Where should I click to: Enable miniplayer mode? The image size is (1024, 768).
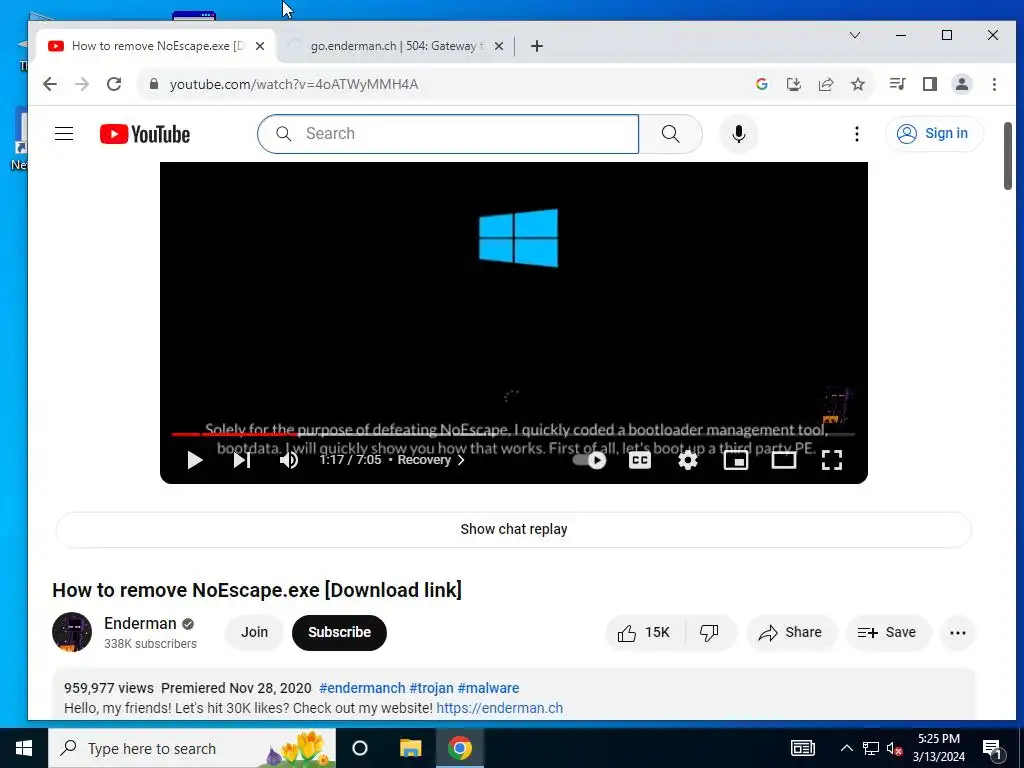(x=735, y=460)
